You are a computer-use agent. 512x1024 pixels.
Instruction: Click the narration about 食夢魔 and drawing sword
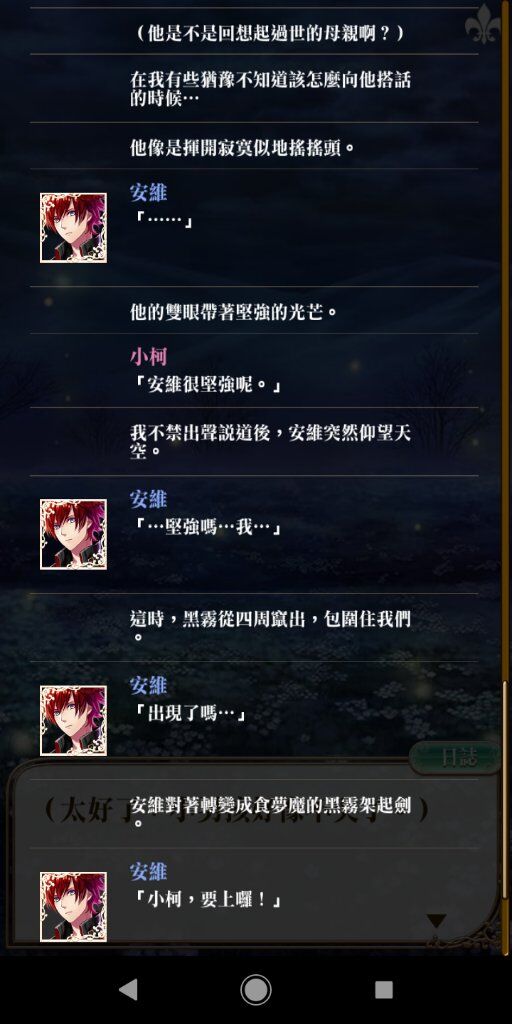click(x=270, y=812)
